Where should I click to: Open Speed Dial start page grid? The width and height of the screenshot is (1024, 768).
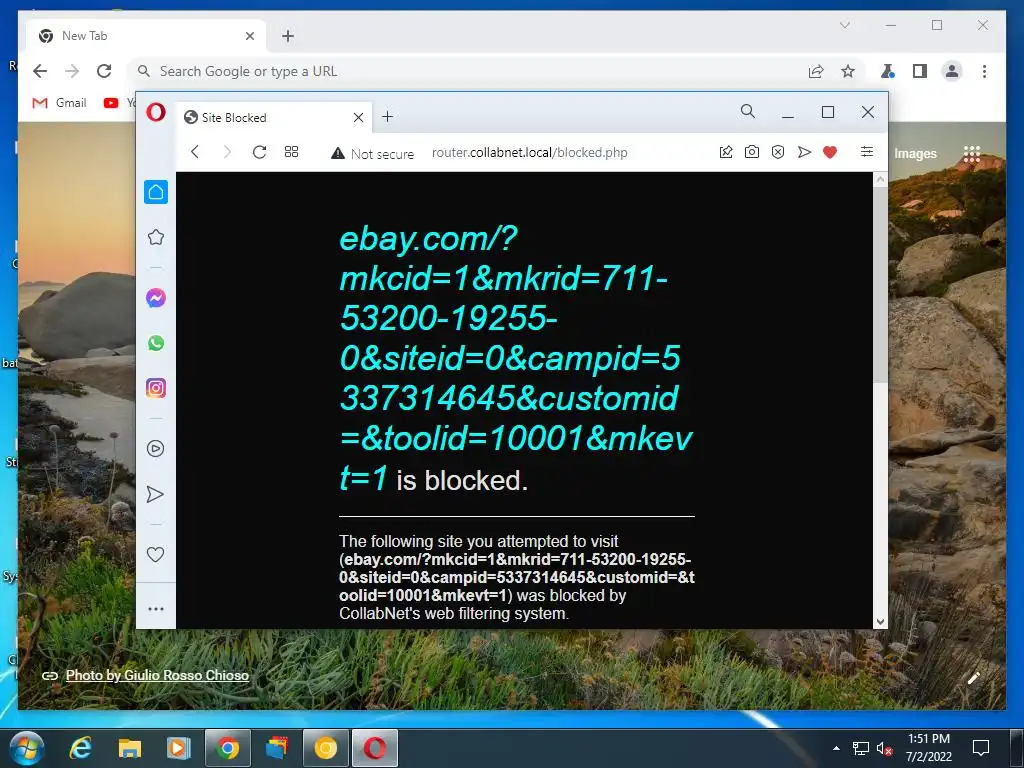(x=291, y=152)
